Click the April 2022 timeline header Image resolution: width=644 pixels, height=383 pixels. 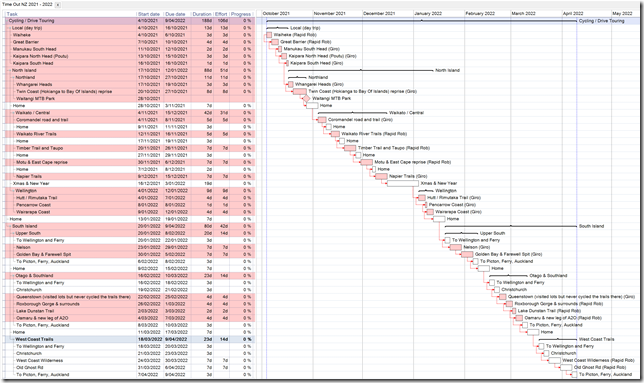pos(573,14)
